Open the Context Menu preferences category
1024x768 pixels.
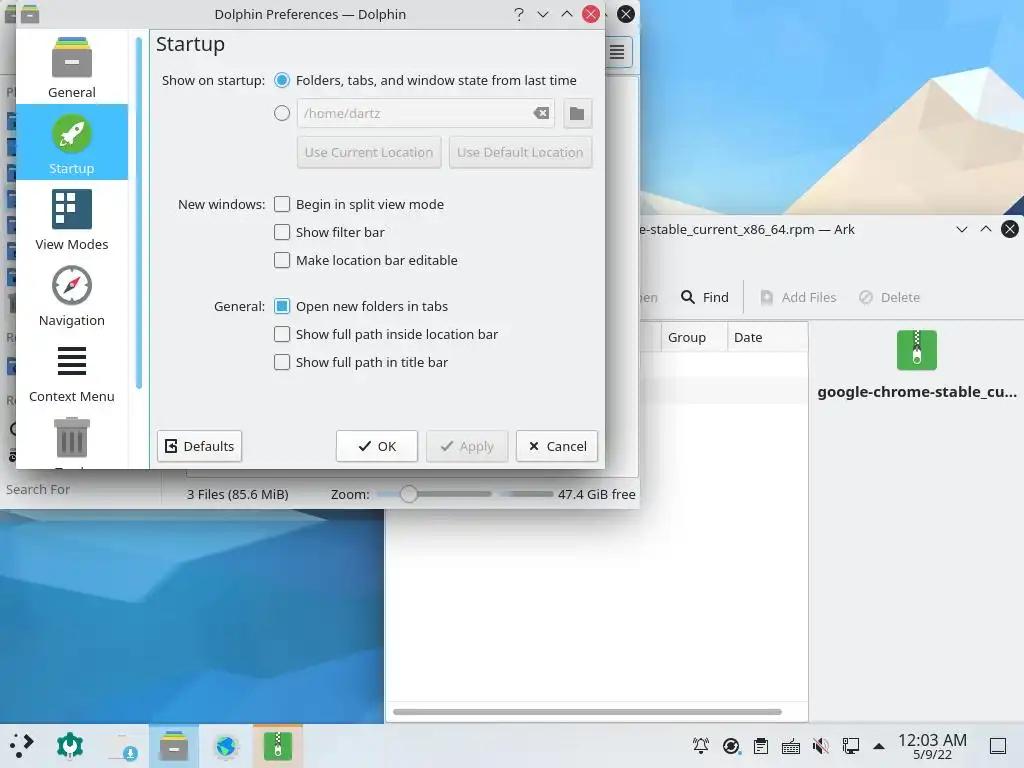tap(72, 371)
